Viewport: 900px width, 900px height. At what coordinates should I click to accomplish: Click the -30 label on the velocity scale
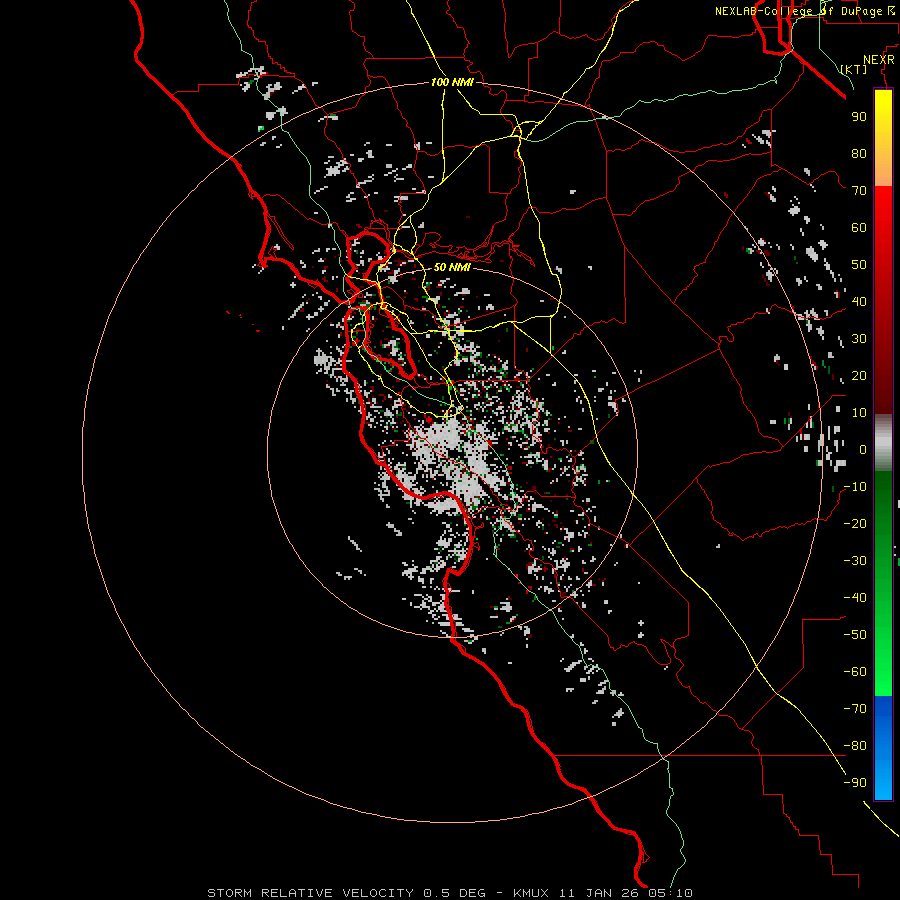(x=855, y=561)
